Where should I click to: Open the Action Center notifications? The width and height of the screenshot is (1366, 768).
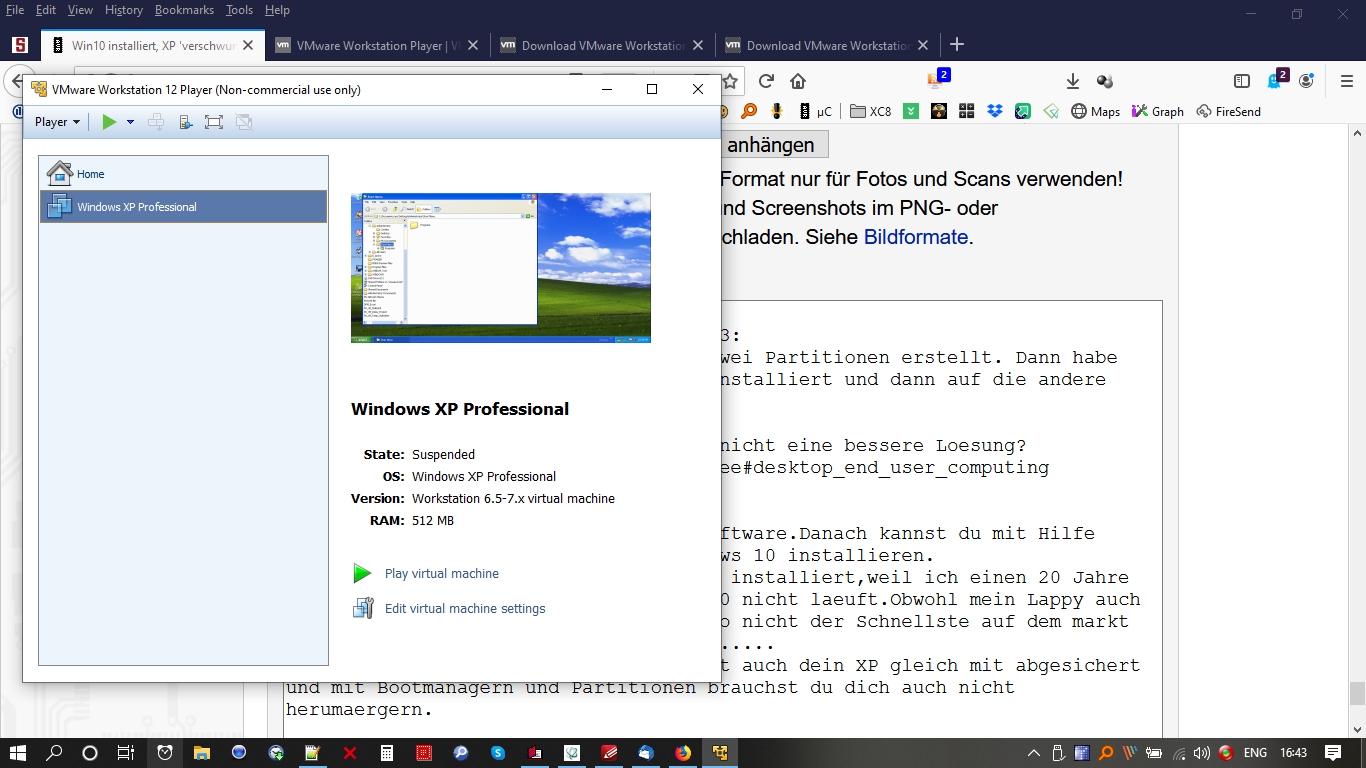tap(1332, 753)
